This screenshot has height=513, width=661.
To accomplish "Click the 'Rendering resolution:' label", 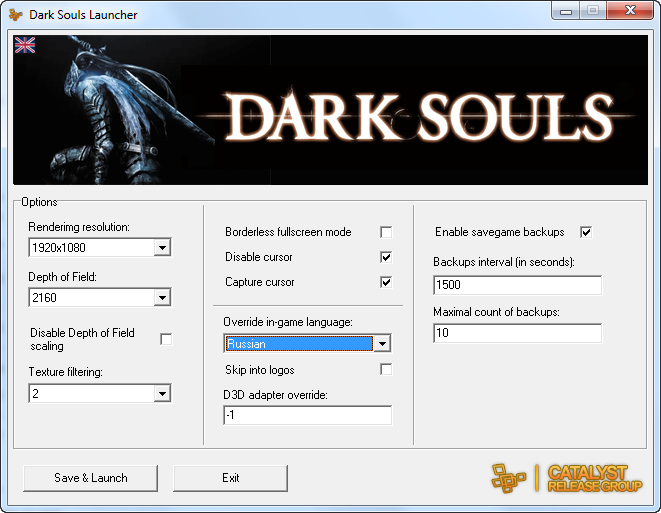I will 79,227.
